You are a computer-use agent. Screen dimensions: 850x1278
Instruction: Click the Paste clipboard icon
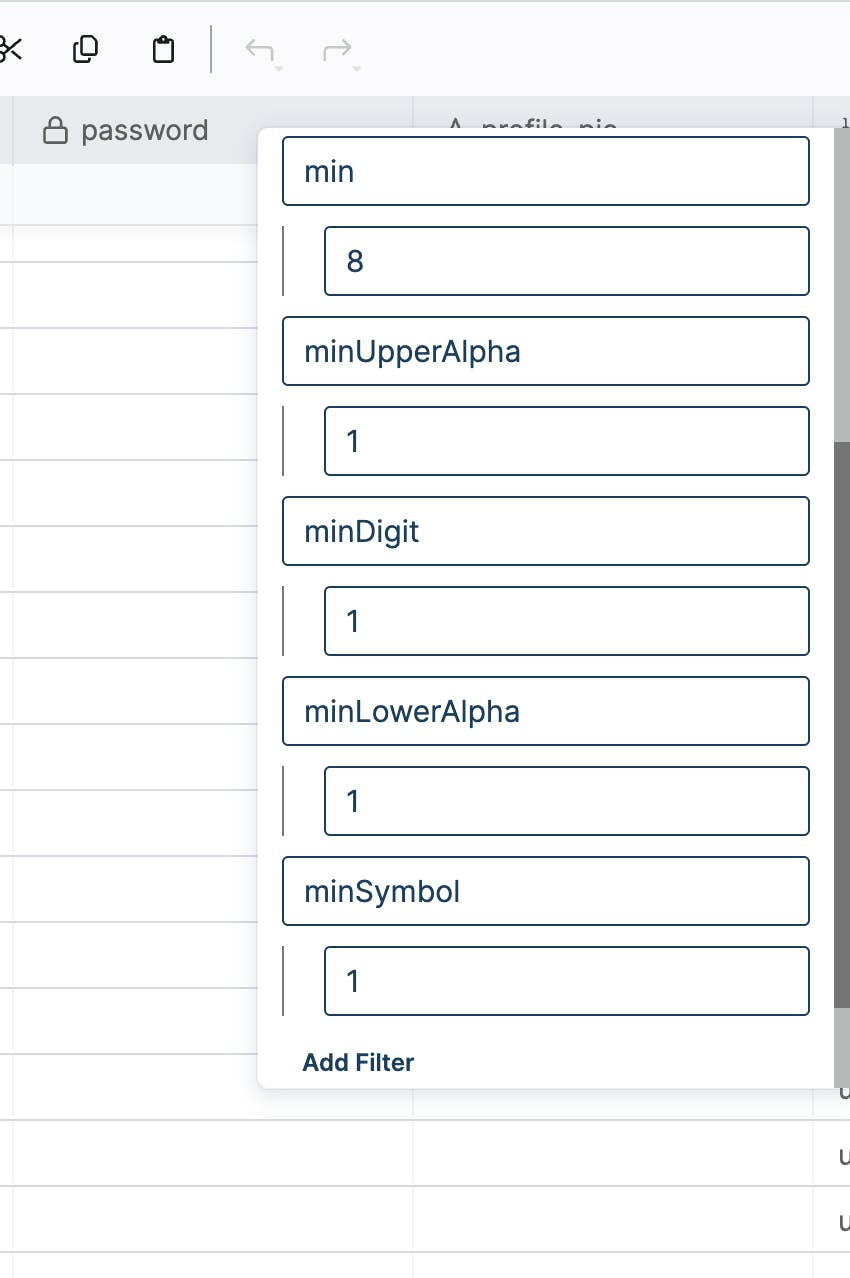163,49
